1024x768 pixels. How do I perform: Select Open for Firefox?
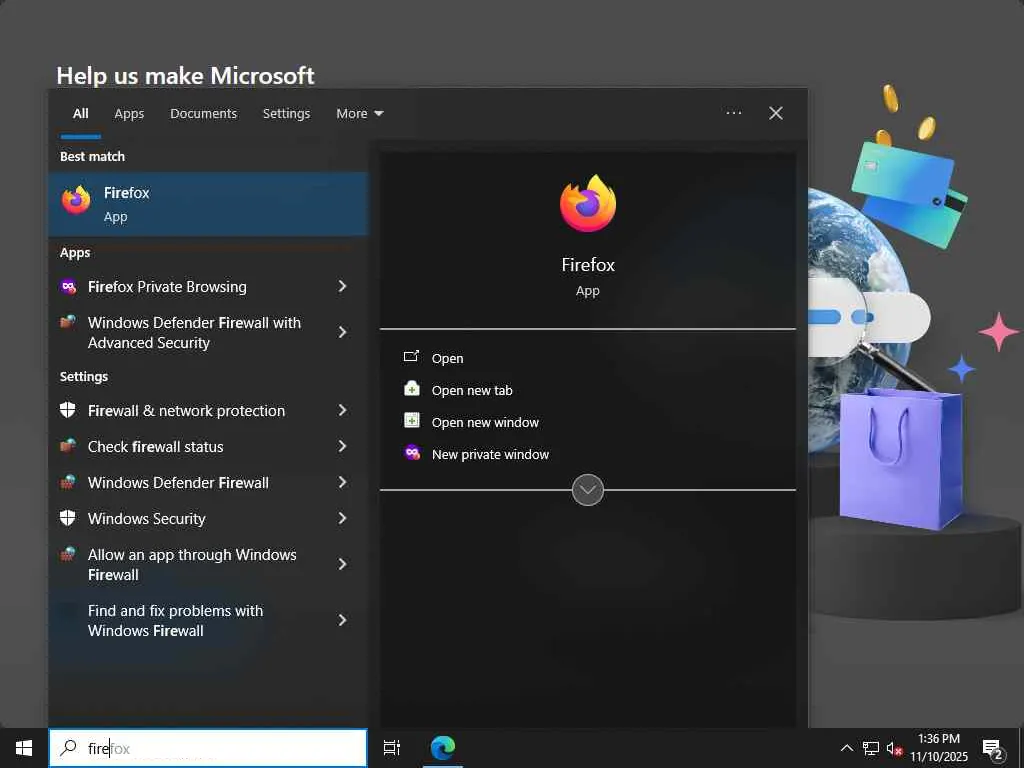tap(447, 358)
